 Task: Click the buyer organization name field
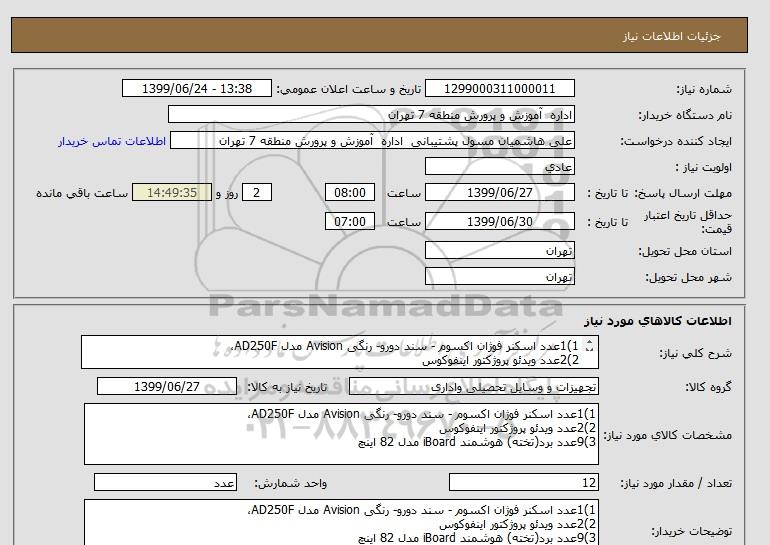tap(371, 114)
